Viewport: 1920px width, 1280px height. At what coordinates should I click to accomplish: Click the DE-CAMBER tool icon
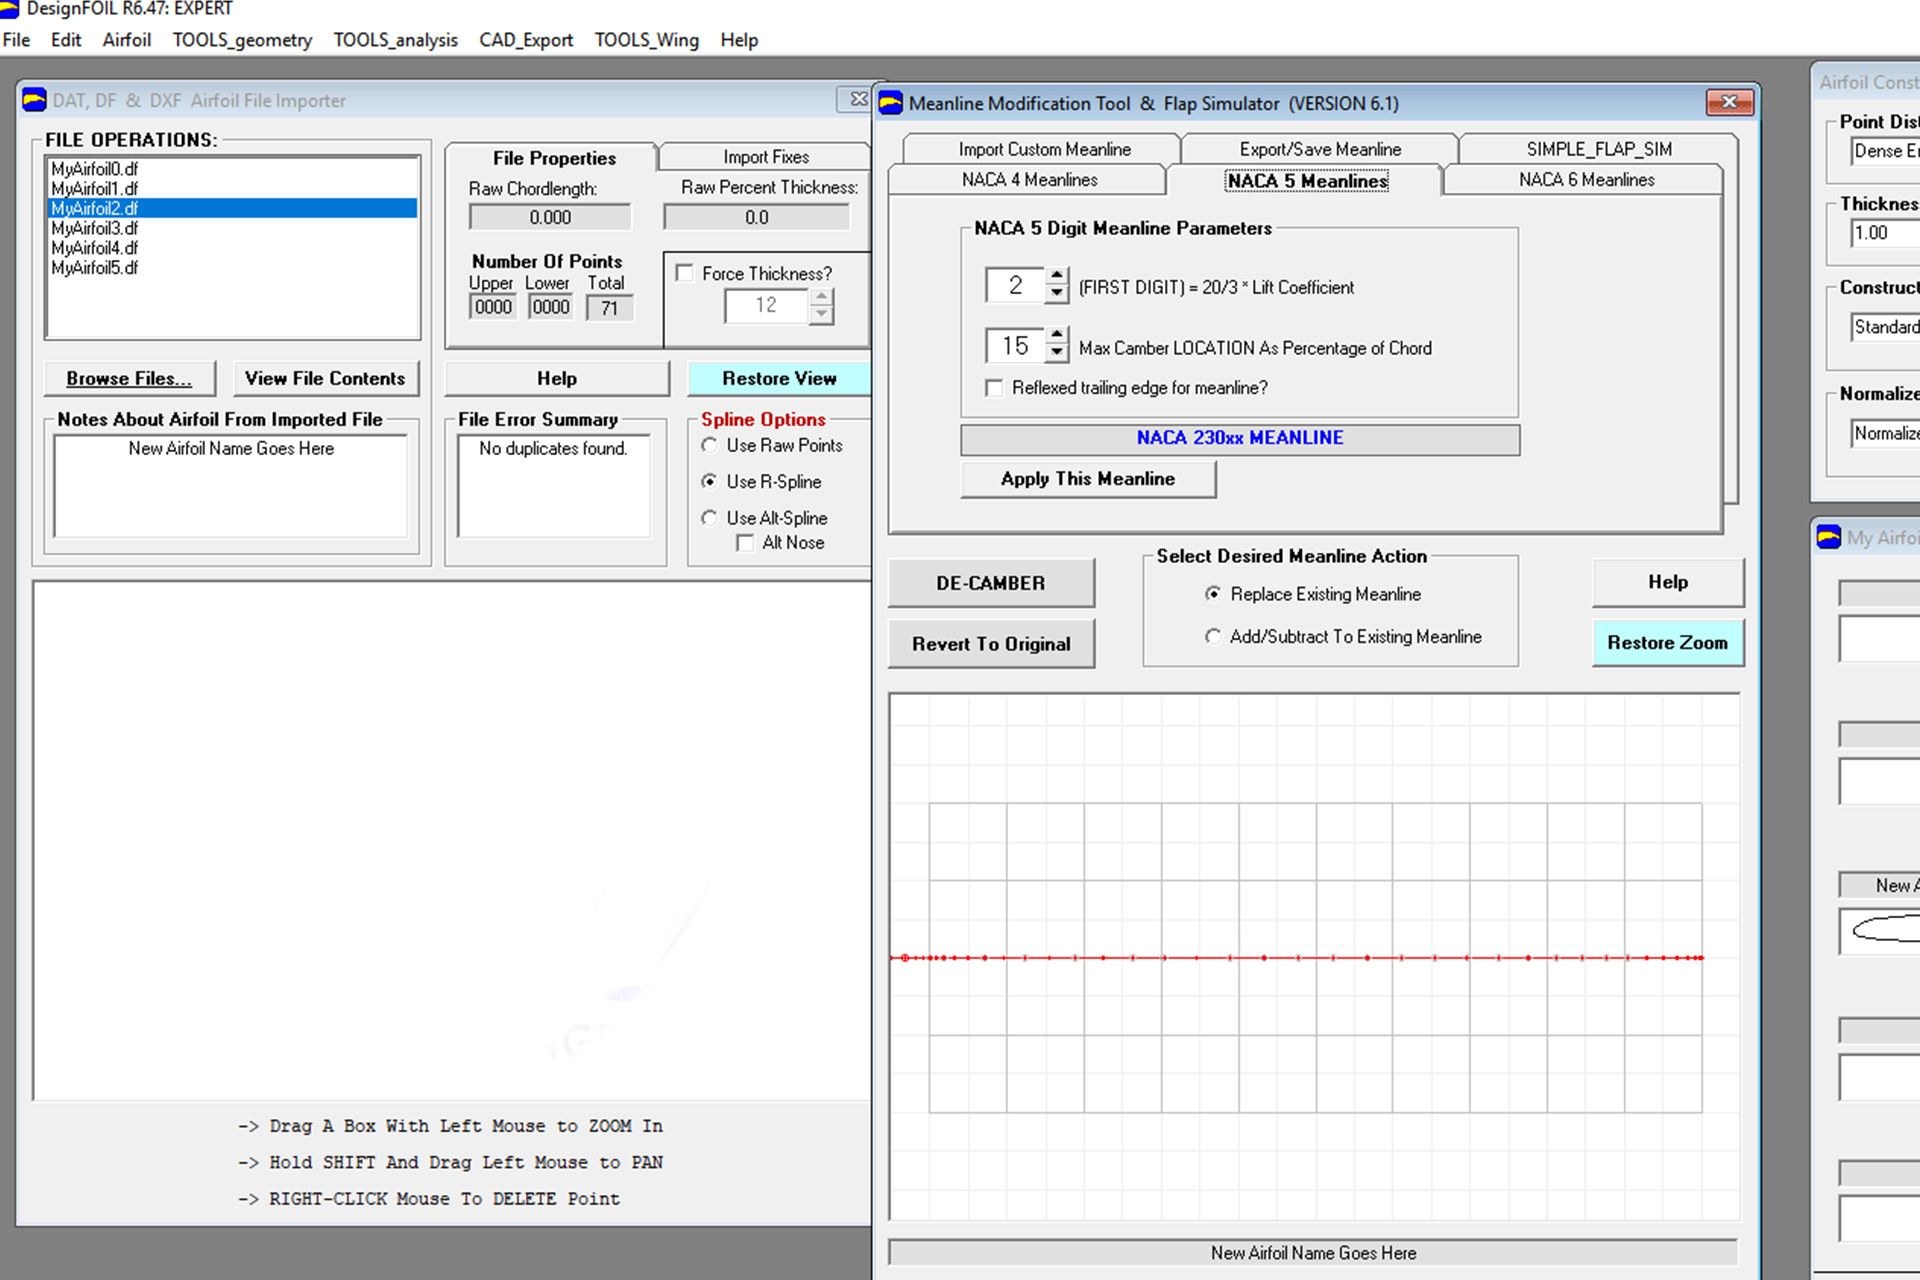(x=990, y=581)
